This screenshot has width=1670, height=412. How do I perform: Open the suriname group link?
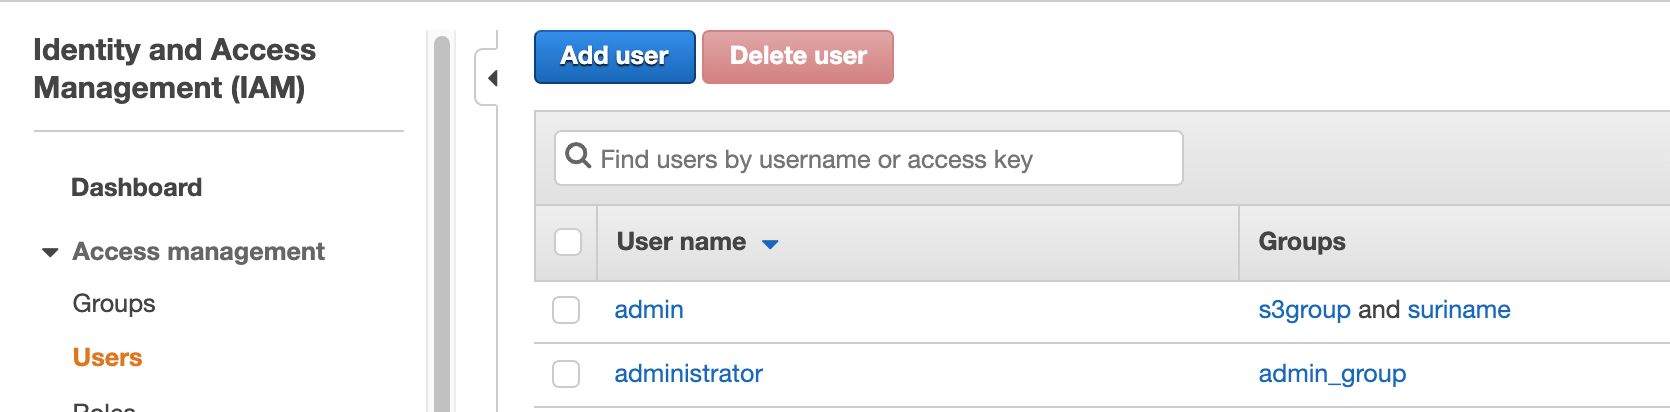click(x=1458, y=310)
